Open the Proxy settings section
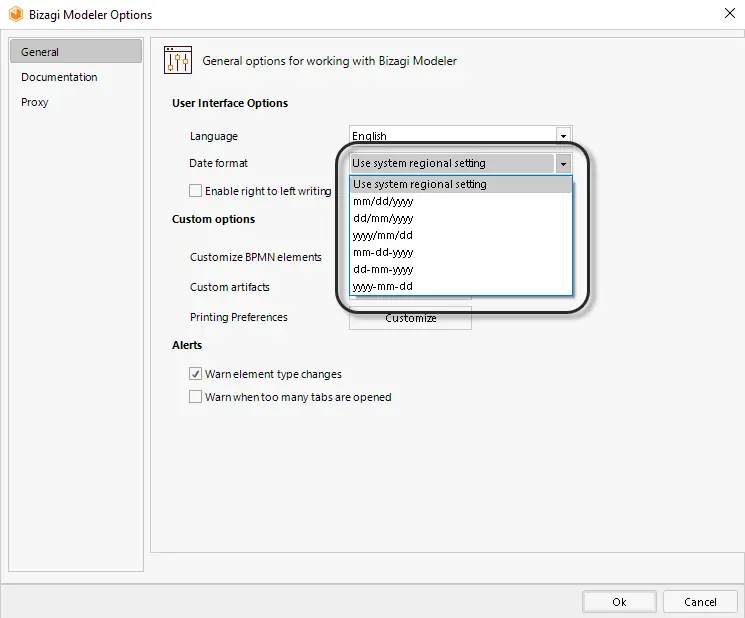Screen dimensions: 745x618 pos(35,102)
